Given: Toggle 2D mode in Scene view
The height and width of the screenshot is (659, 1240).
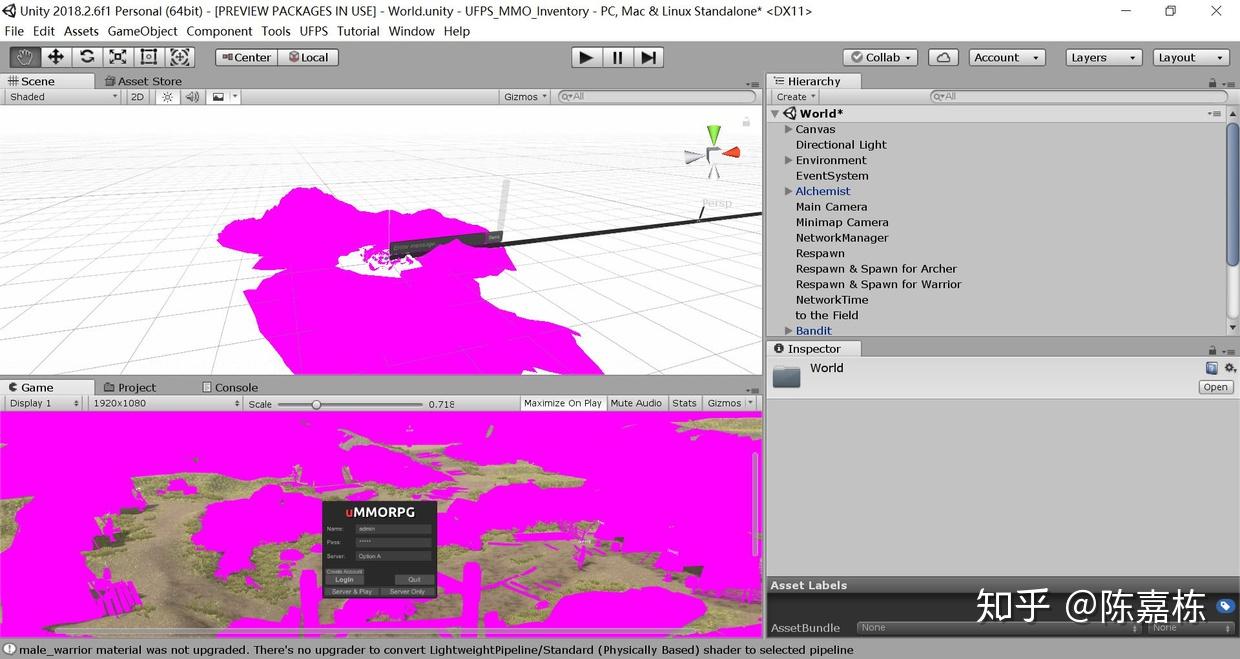Looking at the screenshot, I should pos(137,96).
